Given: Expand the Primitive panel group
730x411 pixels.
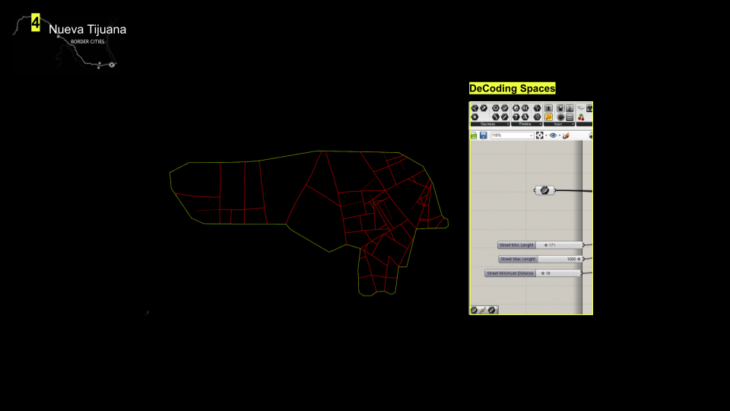Looking at the screenshot, I should [x=523, y=124].
